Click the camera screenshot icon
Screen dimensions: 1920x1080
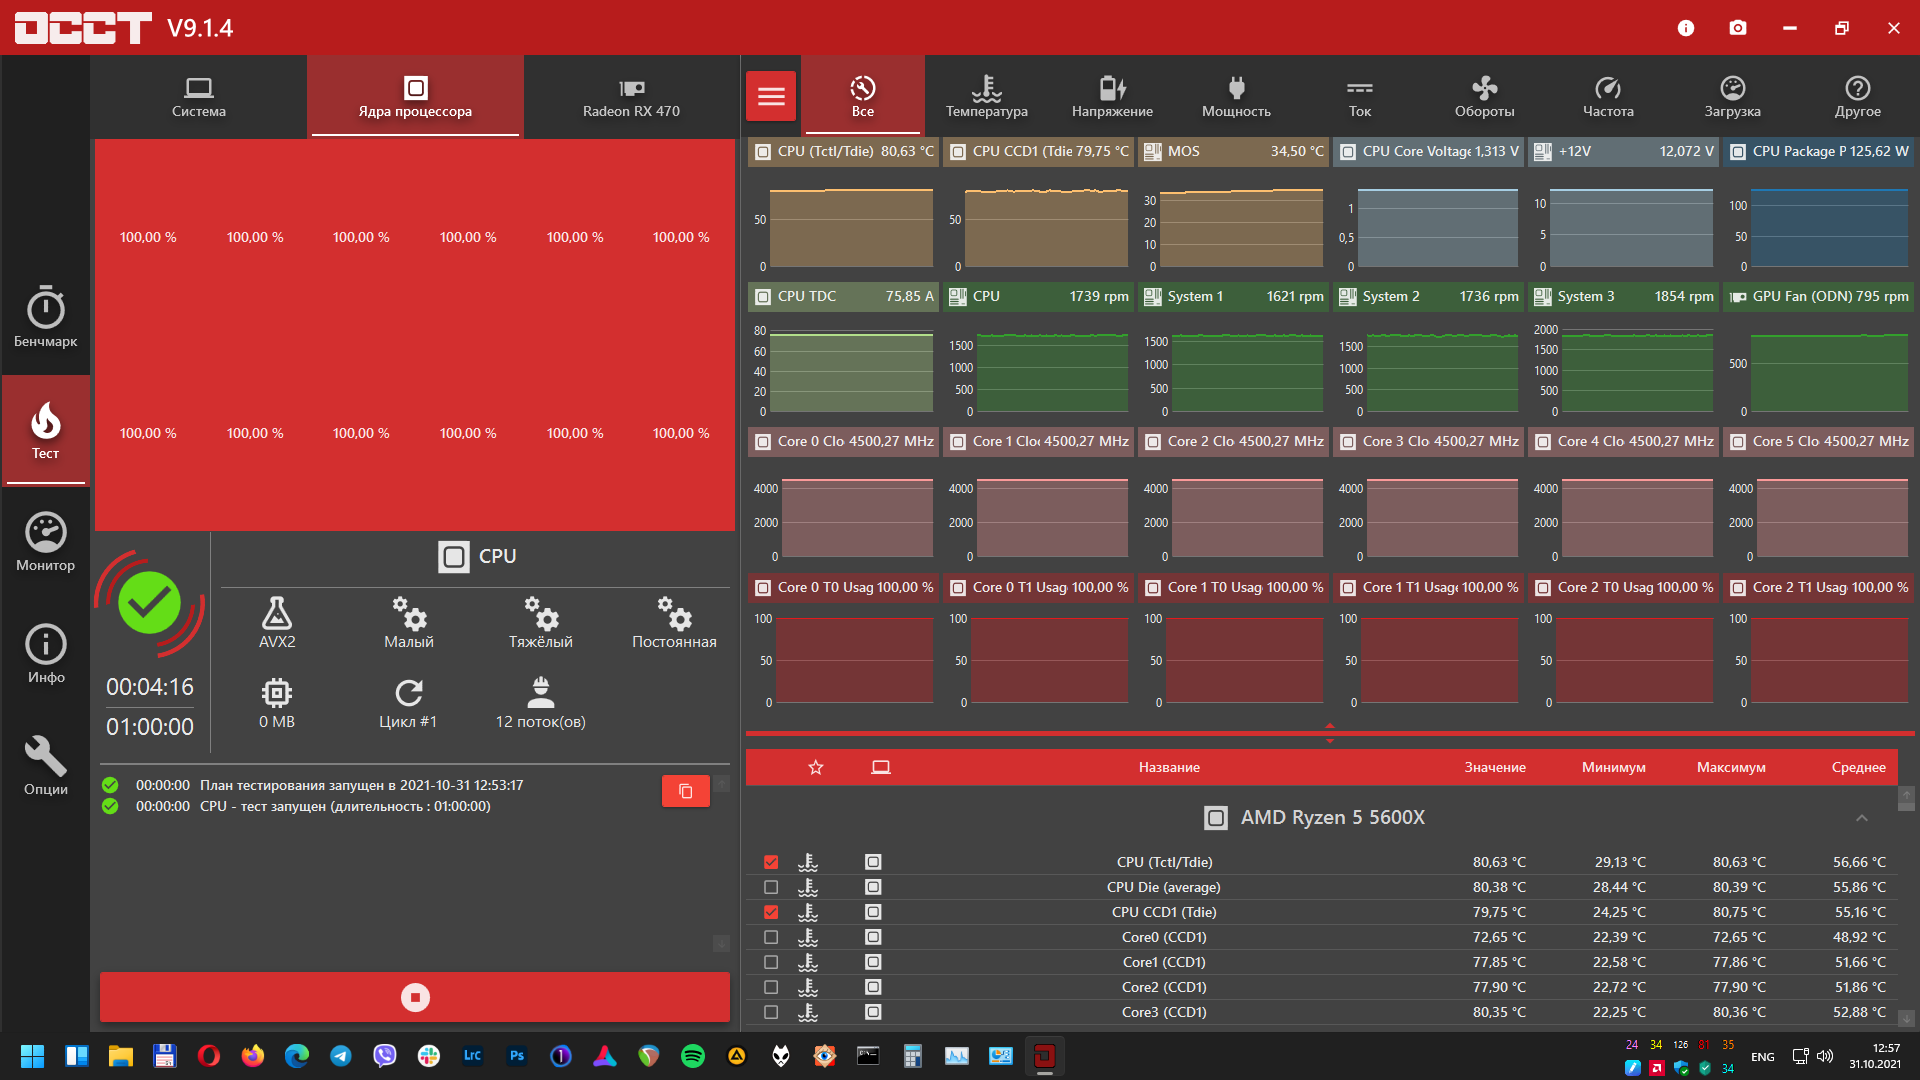1738,28
